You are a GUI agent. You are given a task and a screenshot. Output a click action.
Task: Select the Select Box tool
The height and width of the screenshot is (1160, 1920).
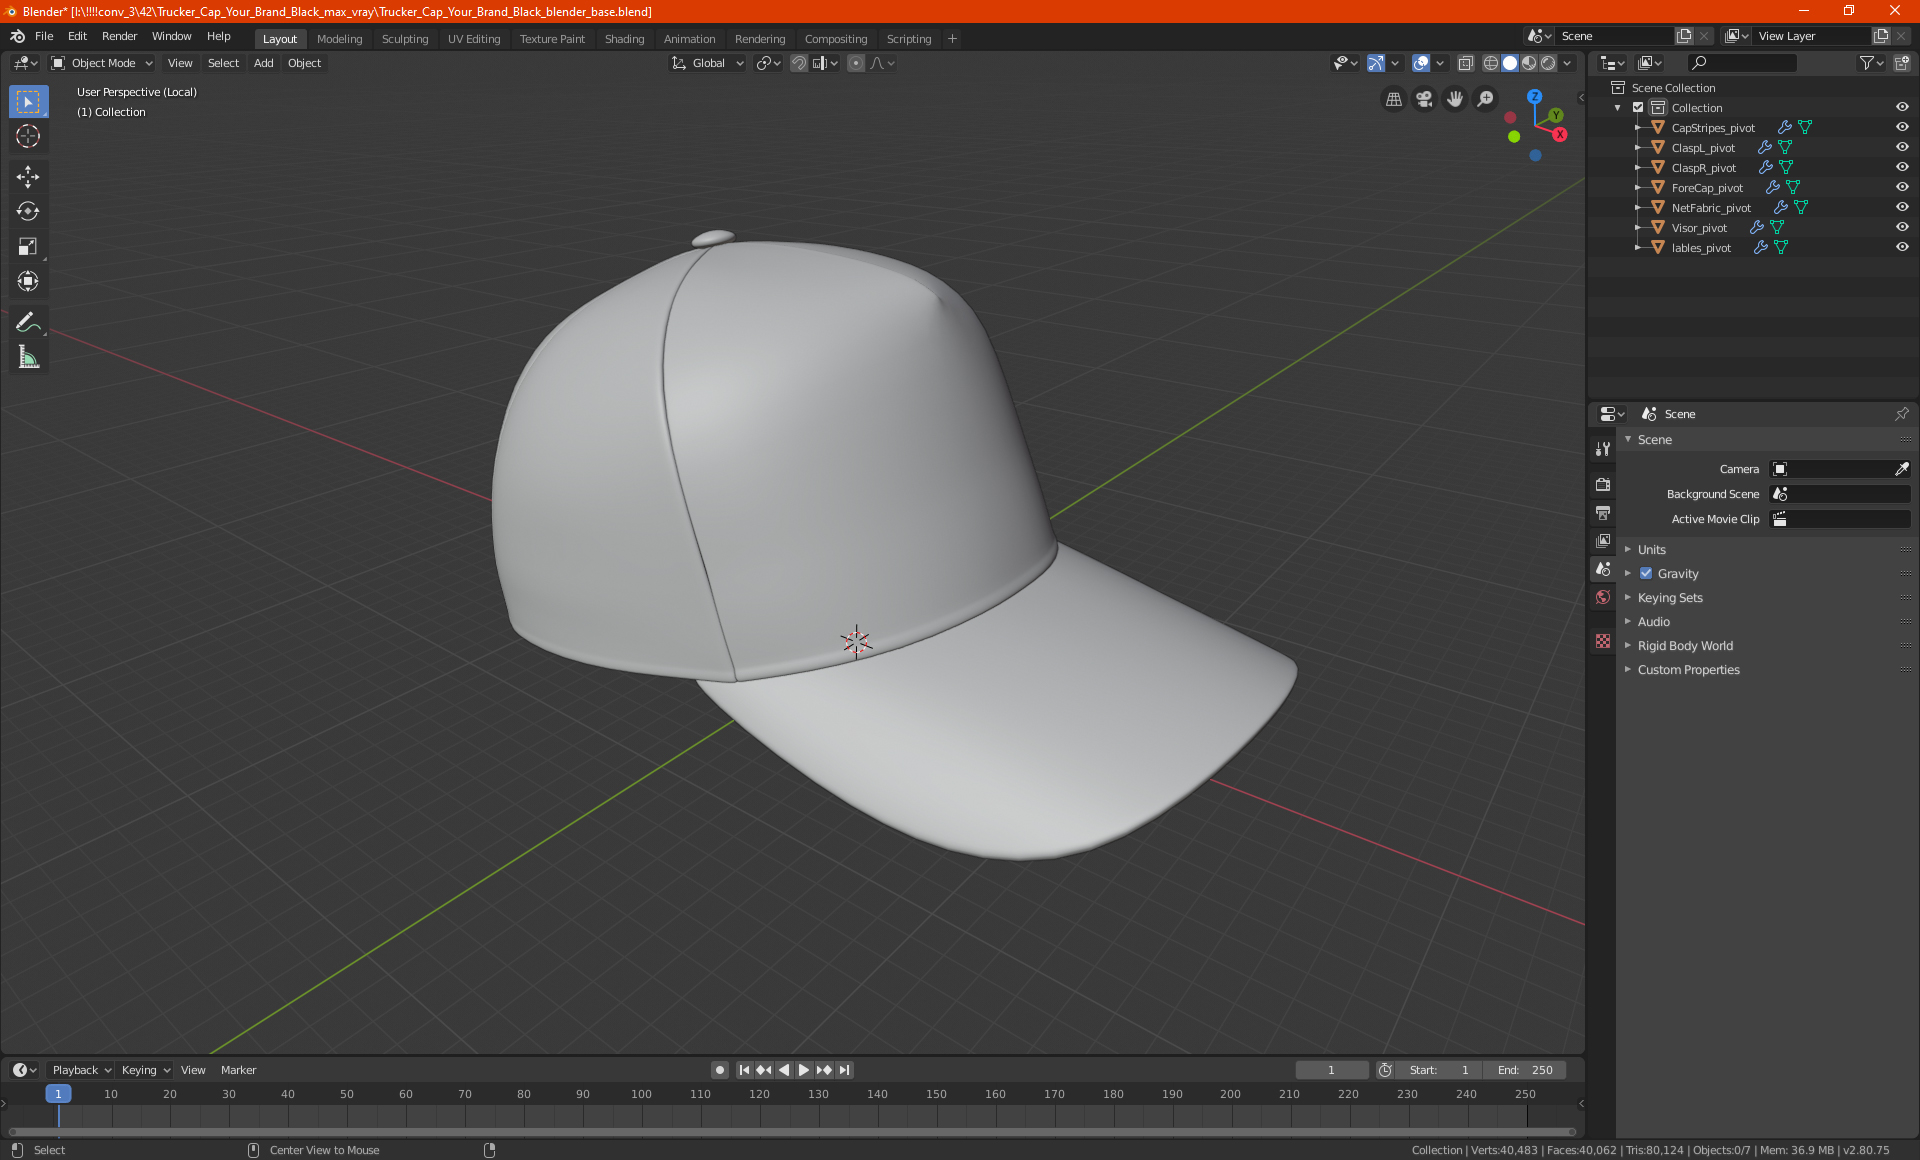pos(28,102)
